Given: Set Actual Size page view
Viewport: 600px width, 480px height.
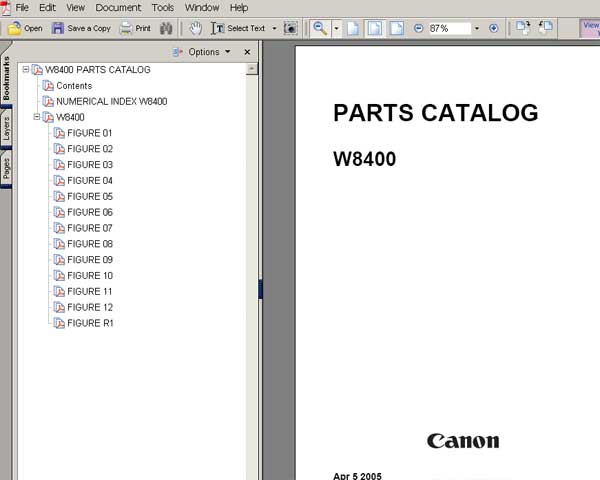Looking at the screenshot, I should point(353,28).
